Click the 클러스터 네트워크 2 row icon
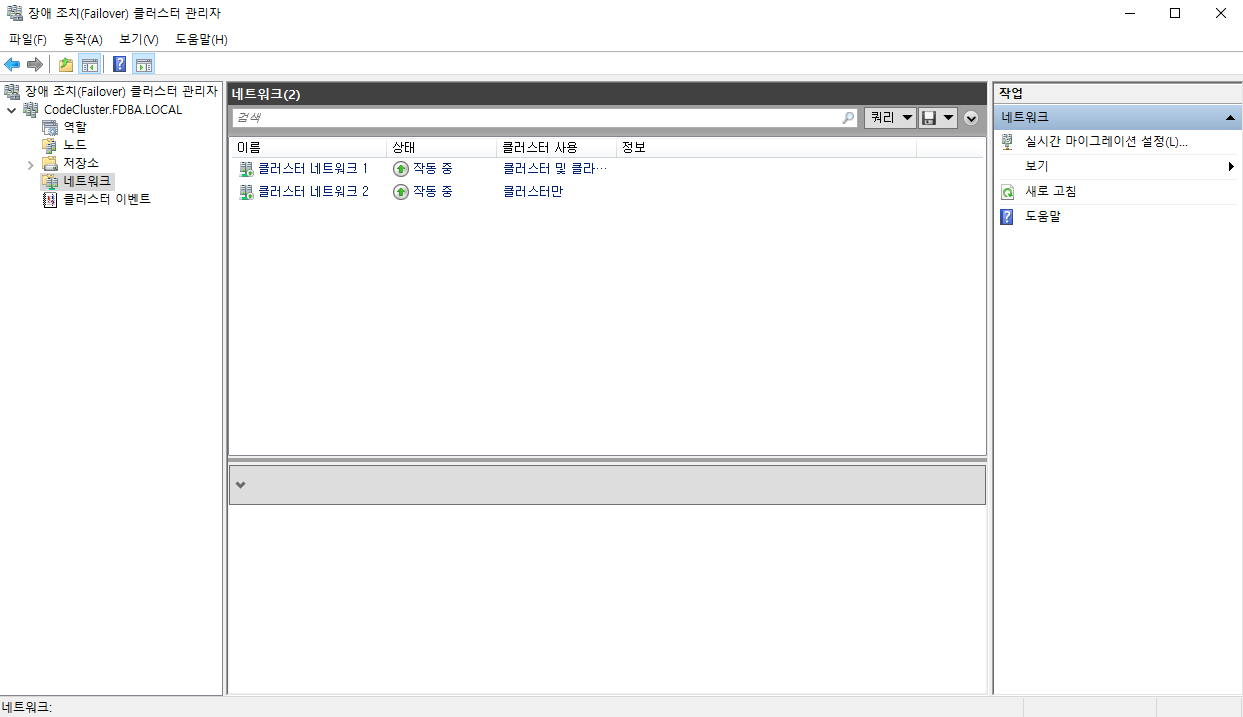Screen dimensions: 1243x717 coord(246,191)
